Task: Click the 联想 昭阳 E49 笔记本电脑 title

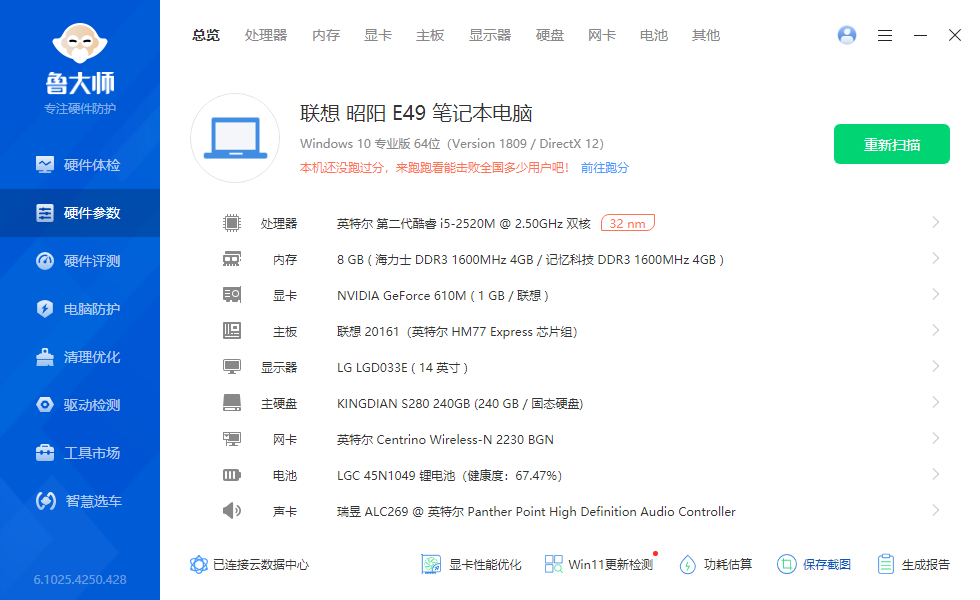Action: (416, 113)
